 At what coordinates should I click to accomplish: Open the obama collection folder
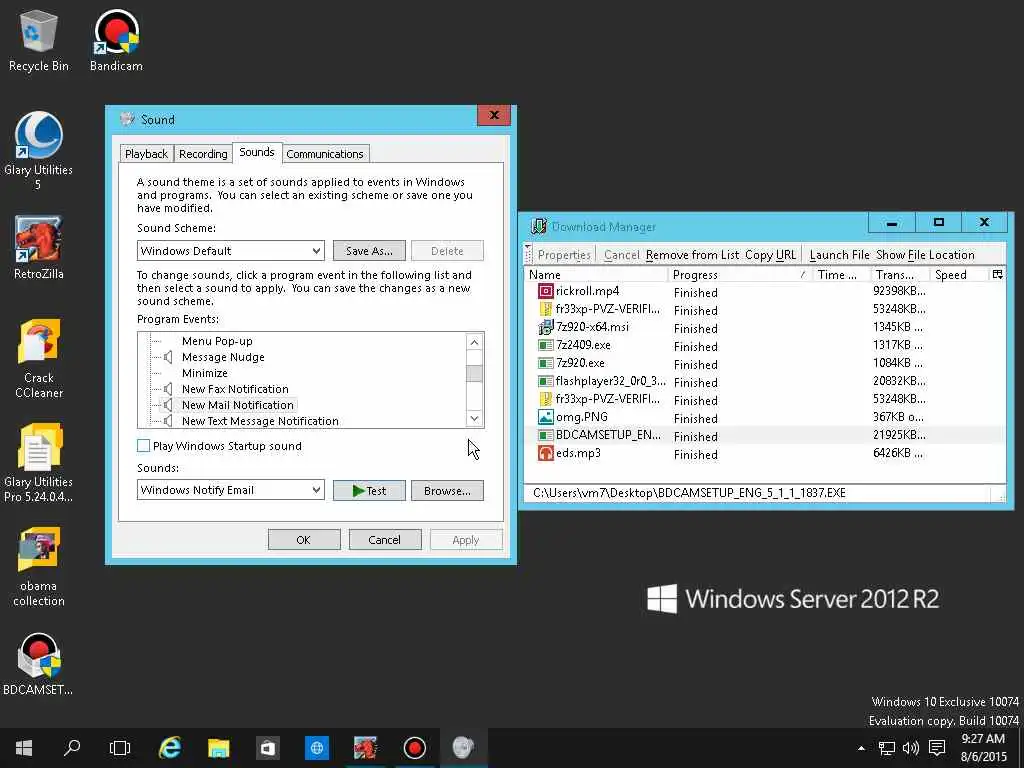click(39, 567)
